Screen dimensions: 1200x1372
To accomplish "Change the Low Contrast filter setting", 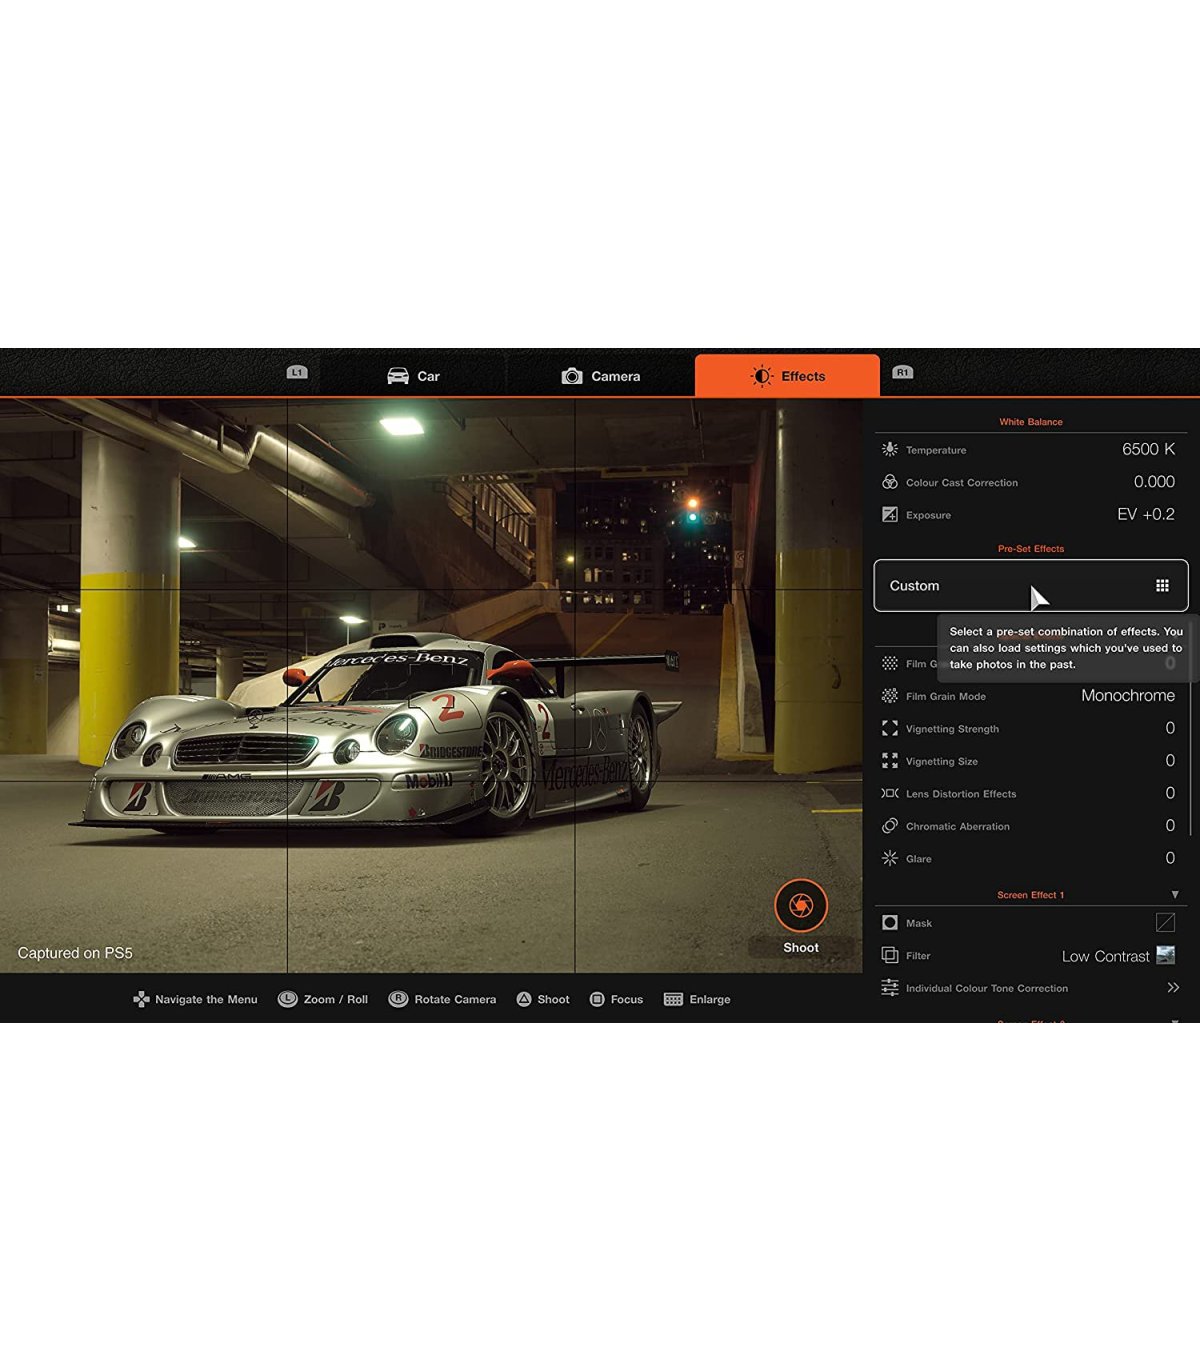I will click(x=1106, y=956).
